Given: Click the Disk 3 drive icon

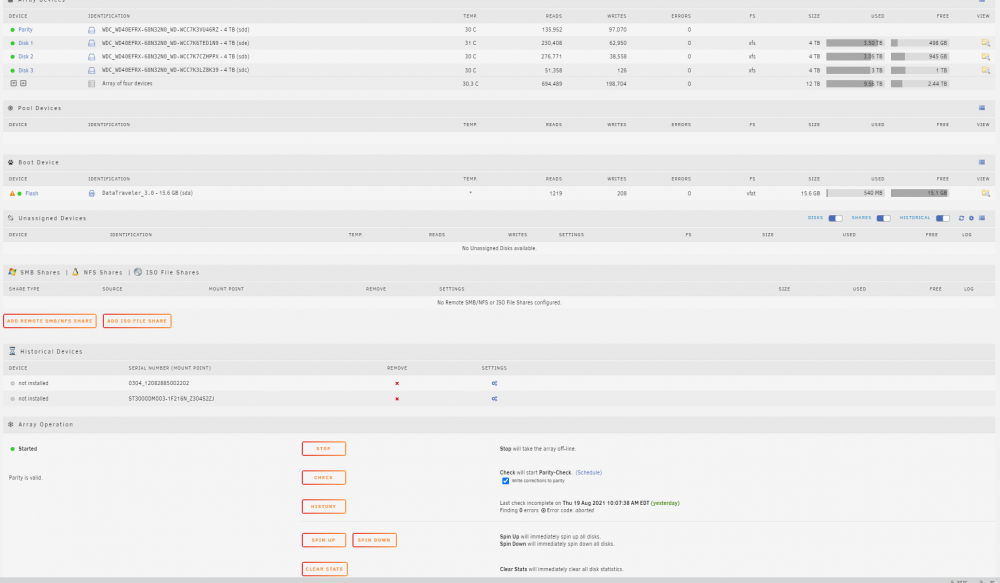Looking at the screenshot, I should tap(91, 70).
